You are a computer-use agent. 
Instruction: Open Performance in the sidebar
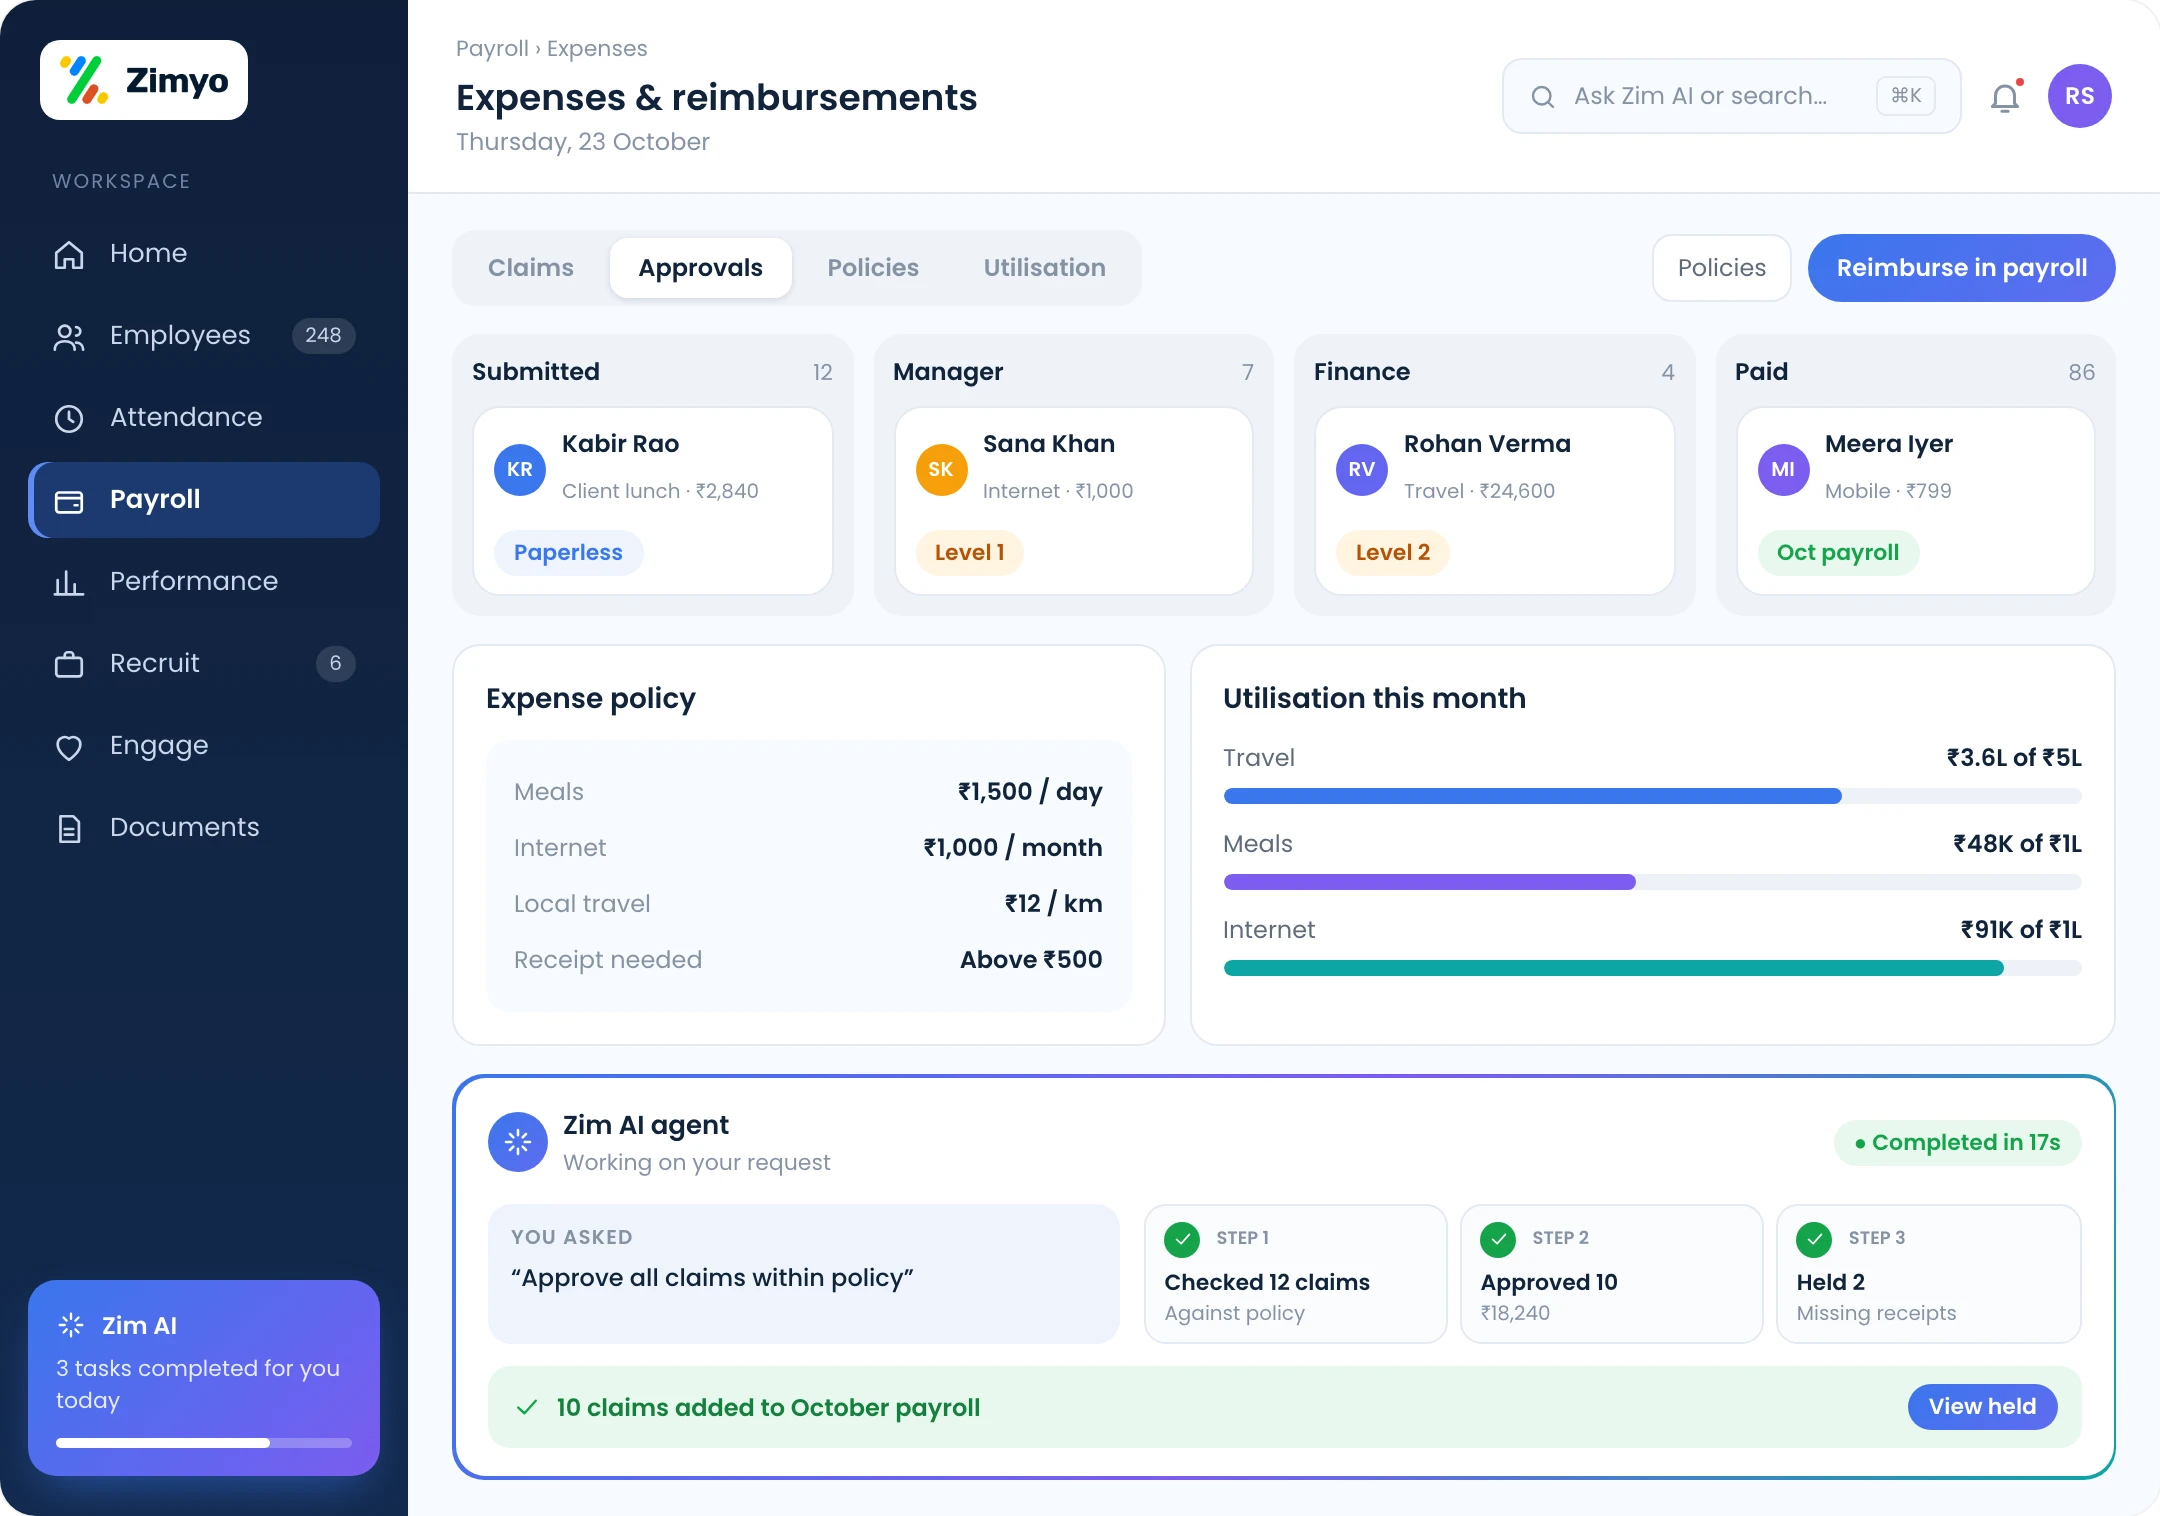click(x=204, y=582)
